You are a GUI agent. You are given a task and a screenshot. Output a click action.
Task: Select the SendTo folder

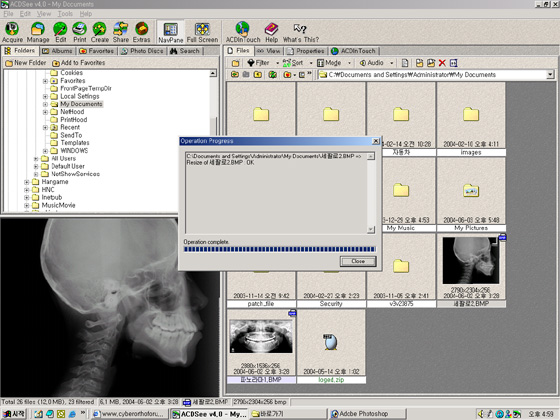pyautogui.click(x=71, y=135)
